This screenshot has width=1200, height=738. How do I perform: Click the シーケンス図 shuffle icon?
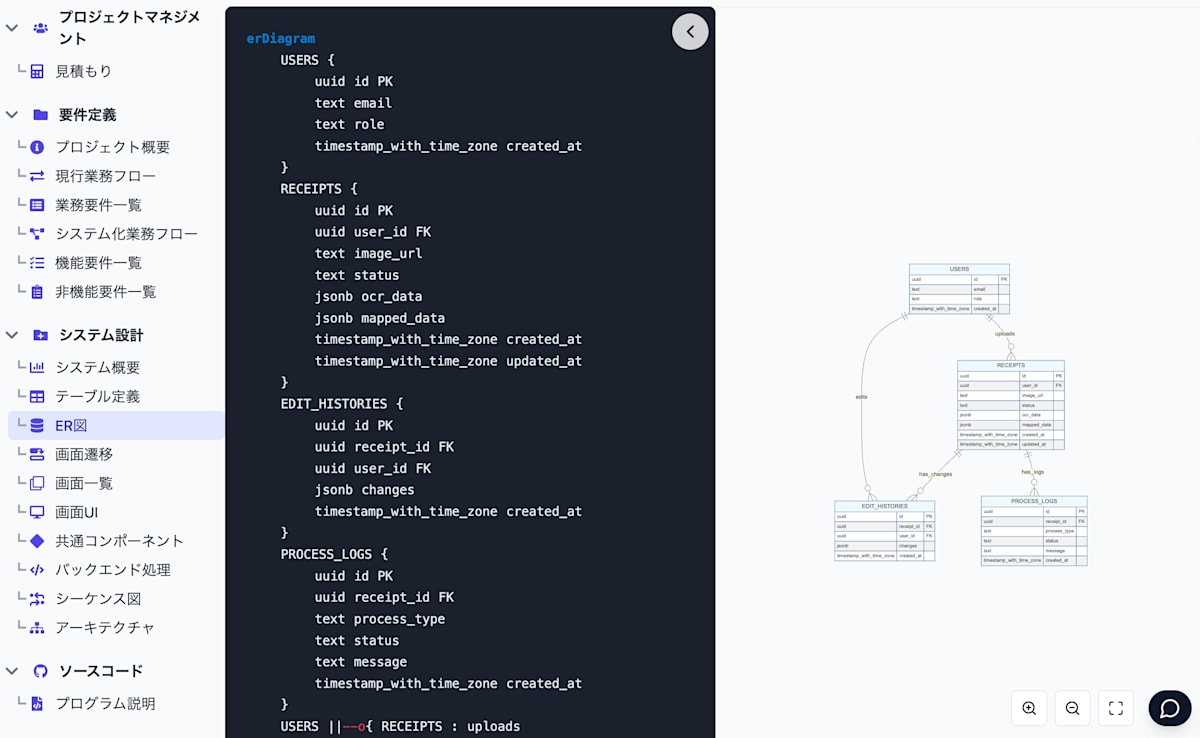[x=37, y=599]
